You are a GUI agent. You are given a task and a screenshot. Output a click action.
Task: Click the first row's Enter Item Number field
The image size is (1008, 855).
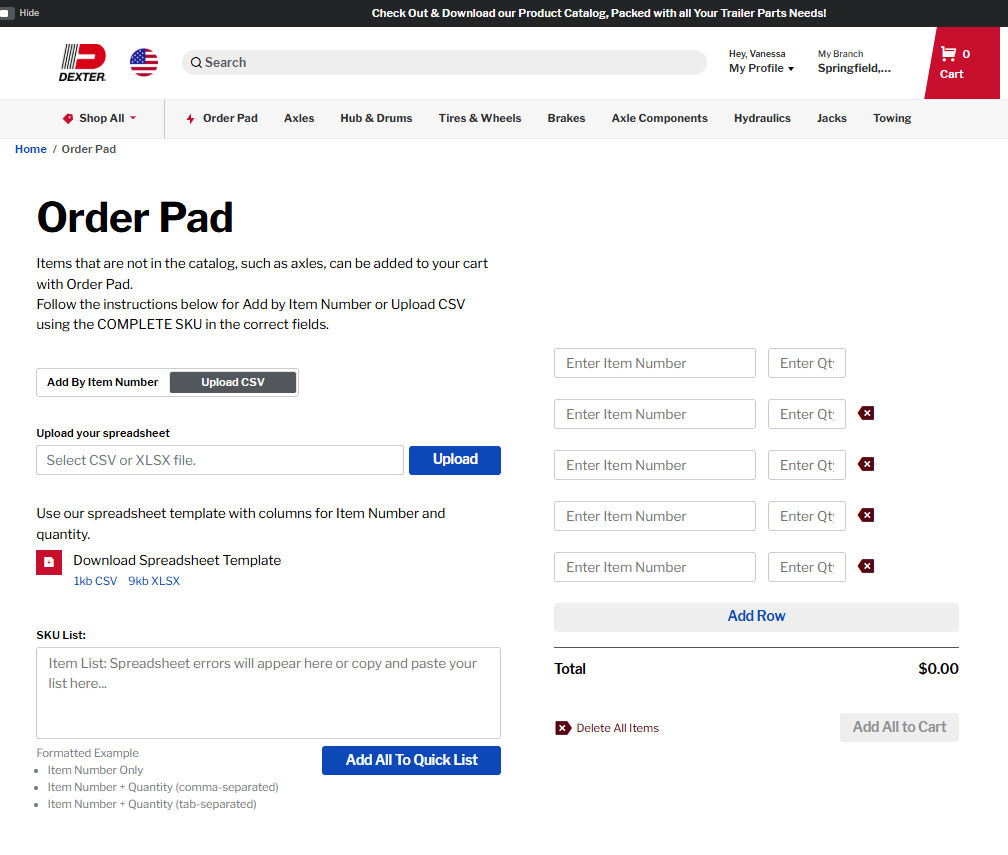pos(654,363)
